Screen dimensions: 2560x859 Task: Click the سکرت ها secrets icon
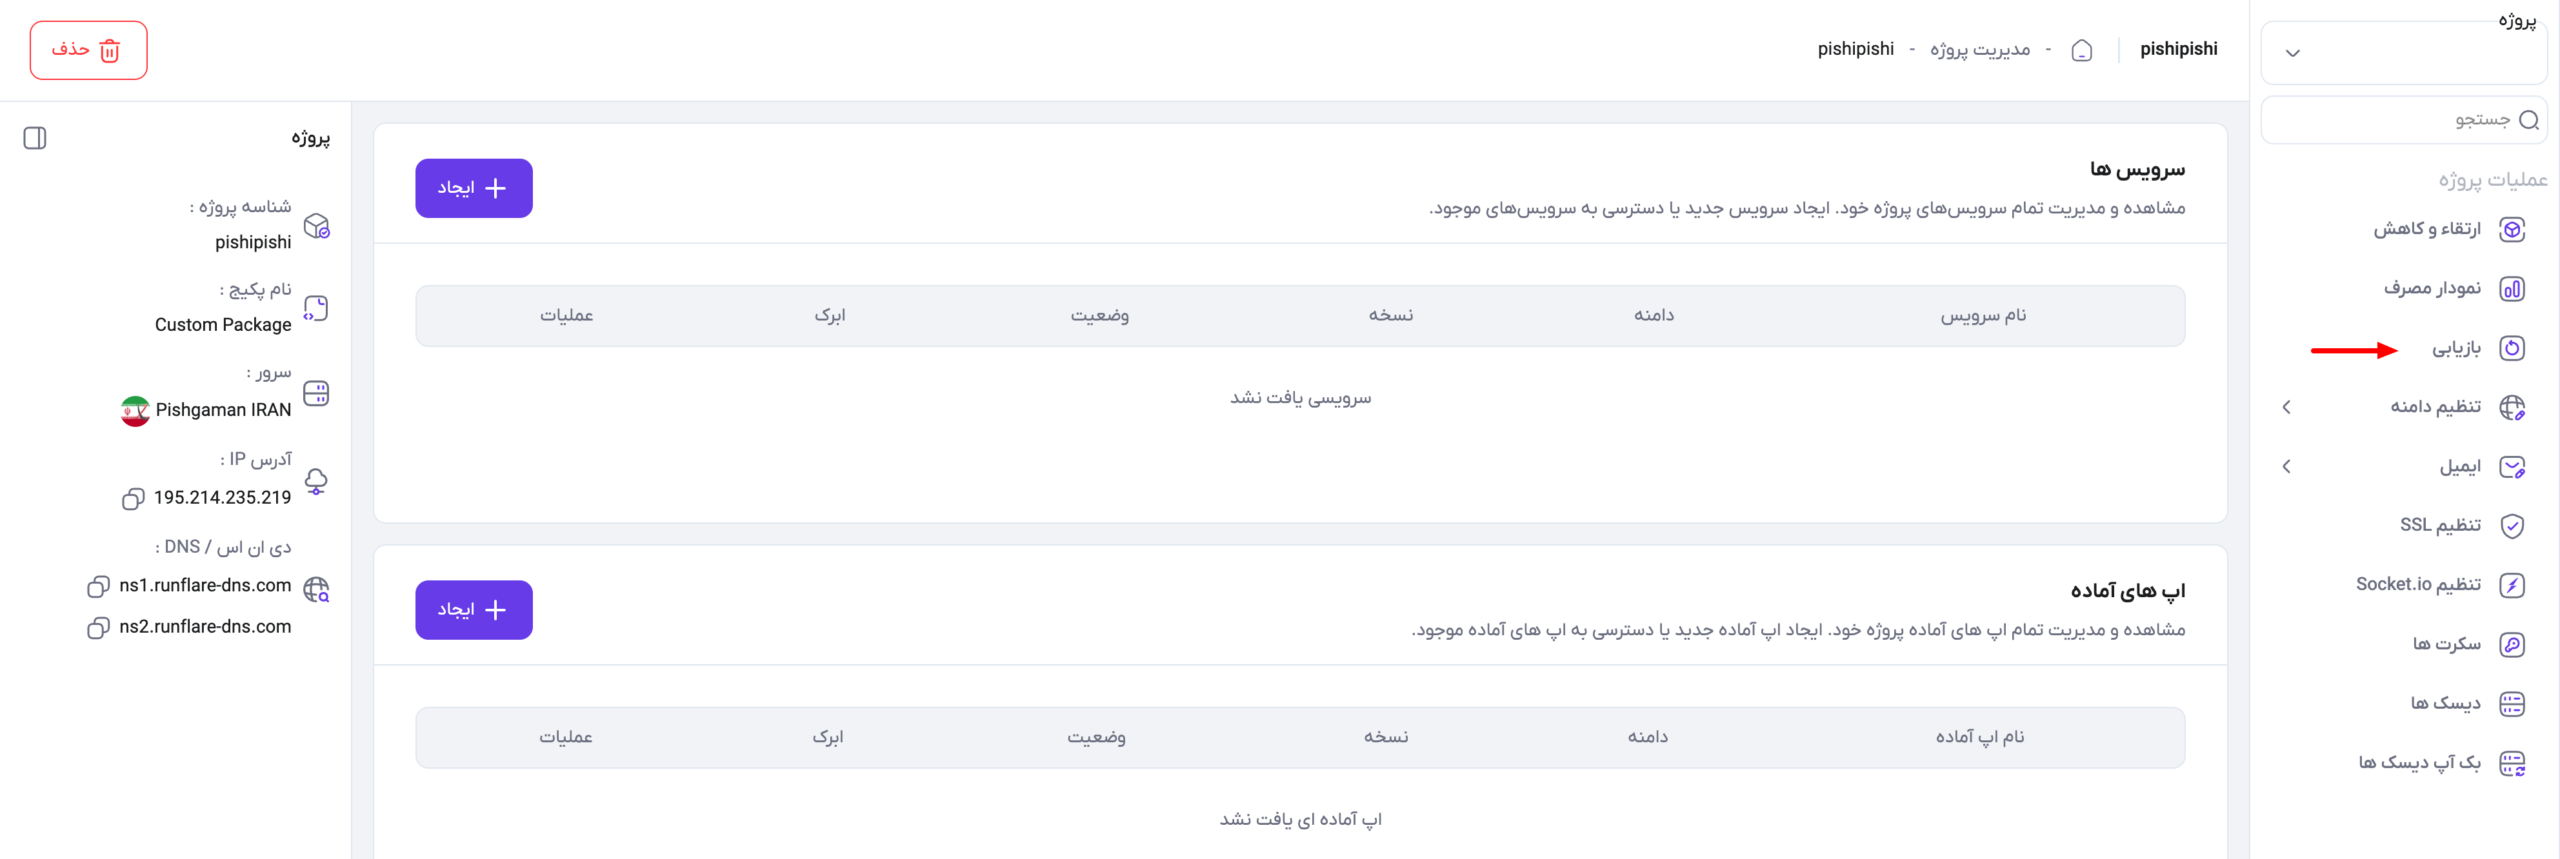coord(2512,645)
